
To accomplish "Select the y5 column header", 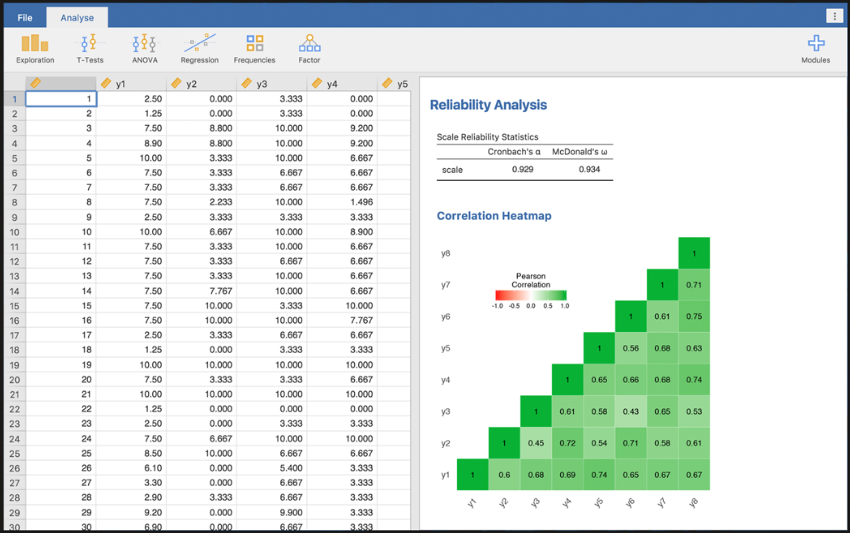I will (x=394, y=84).
